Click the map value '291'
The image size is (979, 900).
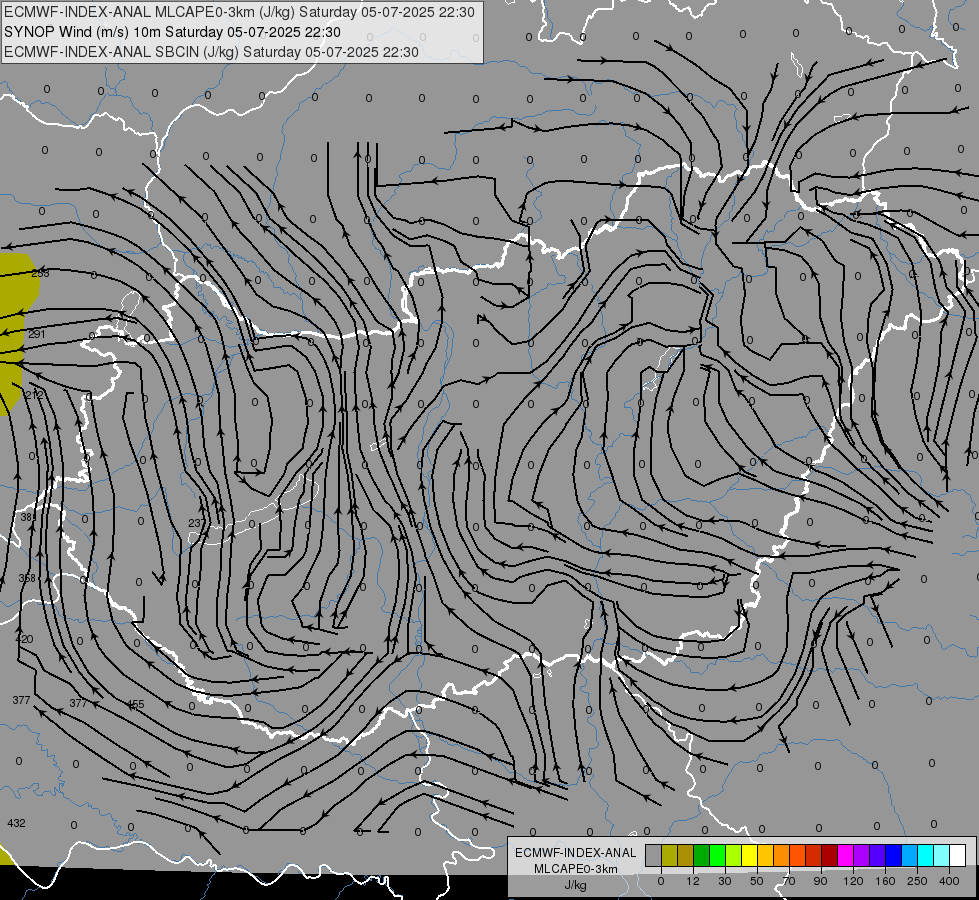click(37, 334)
